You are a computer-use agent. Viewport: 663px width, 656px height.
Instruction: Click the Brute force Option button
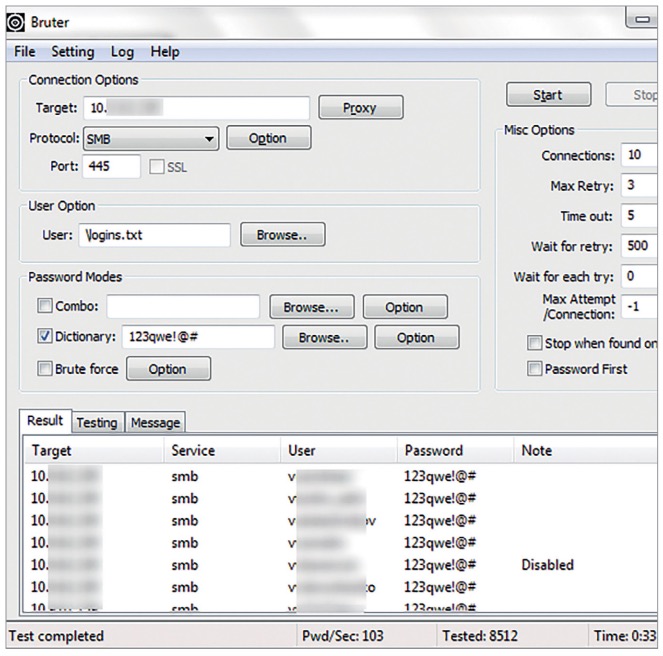pyautogui.click(x=167, y=369)
